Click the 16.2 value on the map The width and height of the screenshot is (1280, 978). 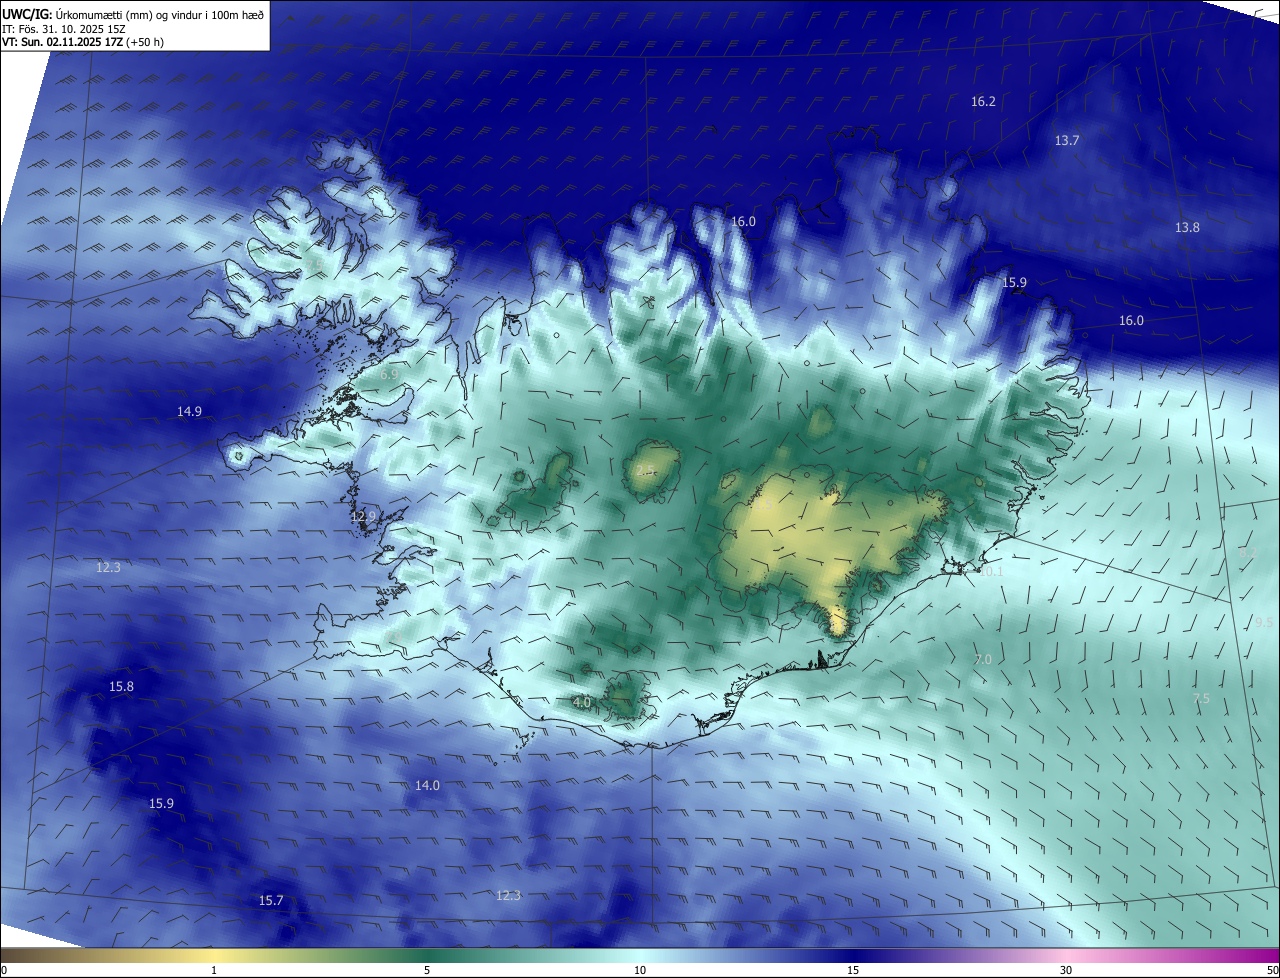(983, 102)
